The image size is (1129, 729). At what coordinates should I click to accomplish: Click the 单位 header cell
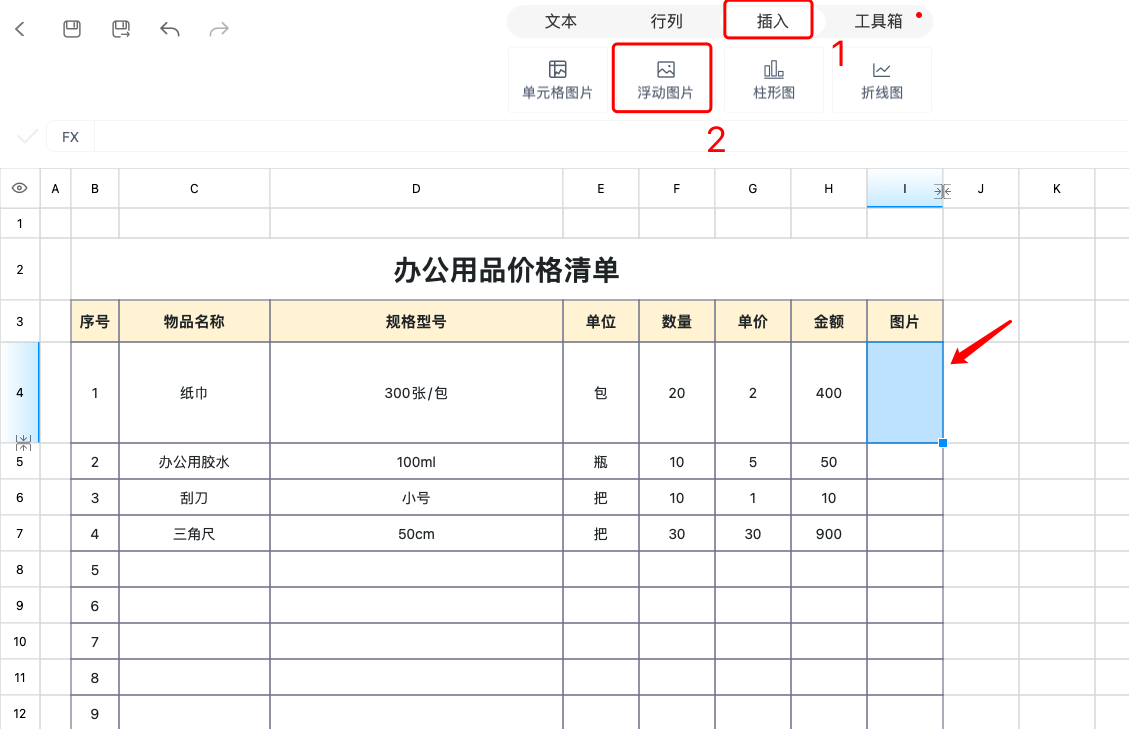pos(601,321)
